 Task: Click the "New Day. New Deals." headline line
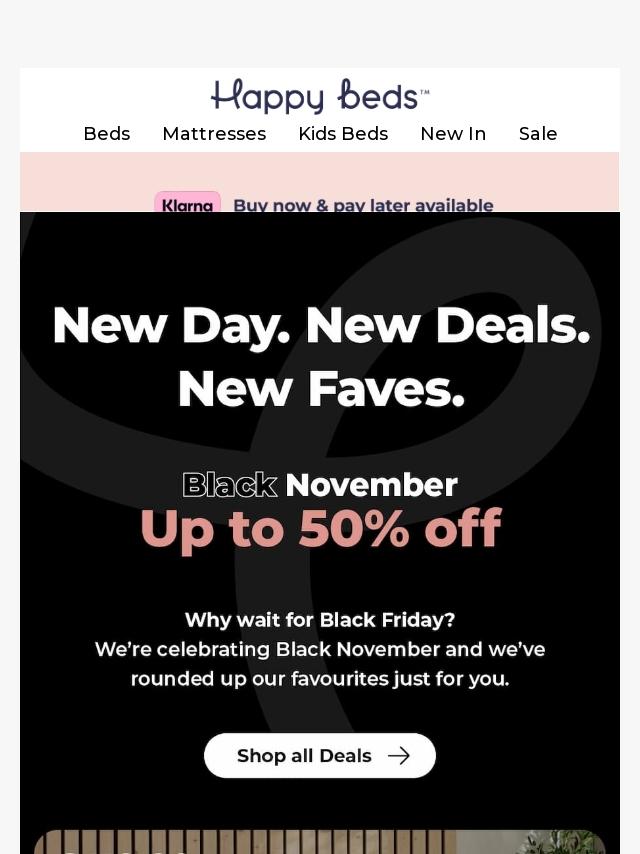[320, 326]
